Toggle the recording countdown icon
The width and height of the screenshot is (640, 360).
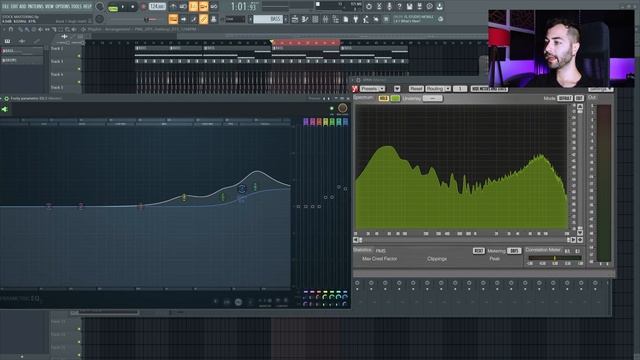[193, 7]
